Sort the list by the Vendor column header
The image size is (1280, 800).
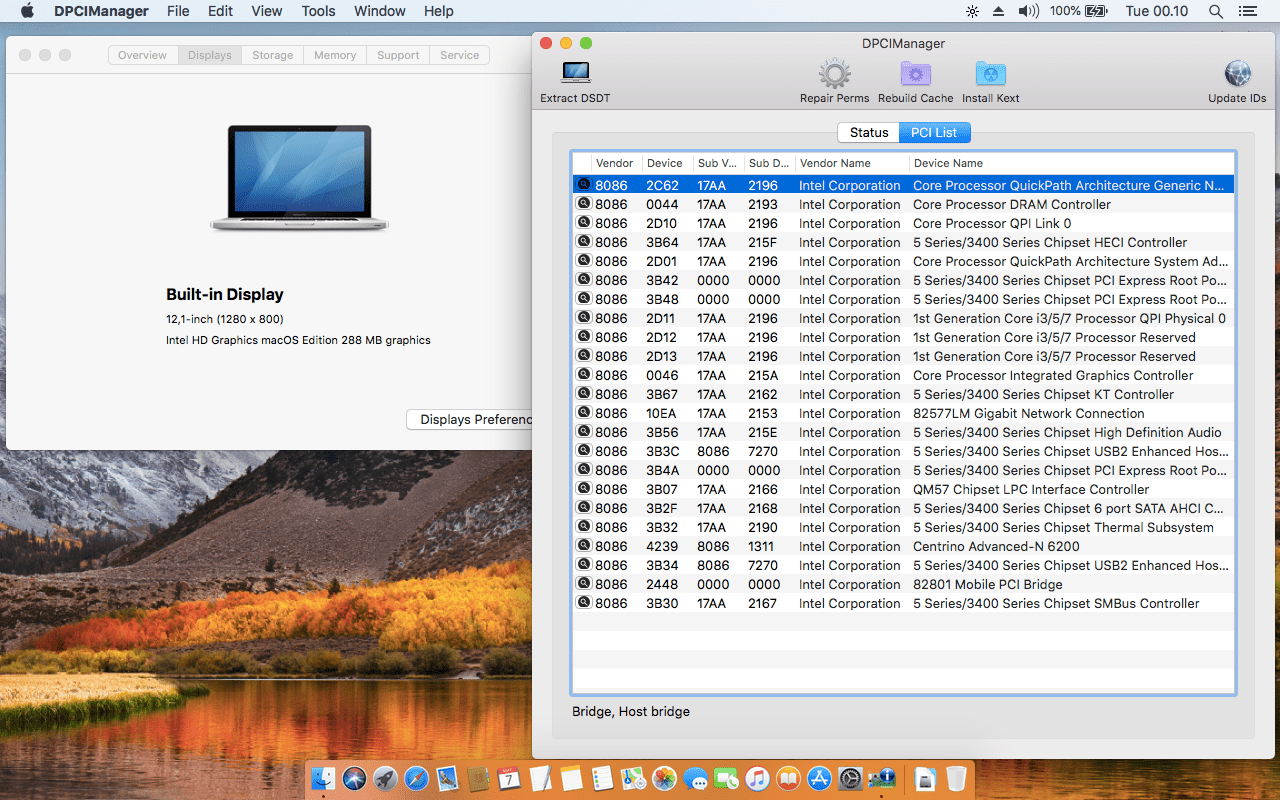click(615, 163)
